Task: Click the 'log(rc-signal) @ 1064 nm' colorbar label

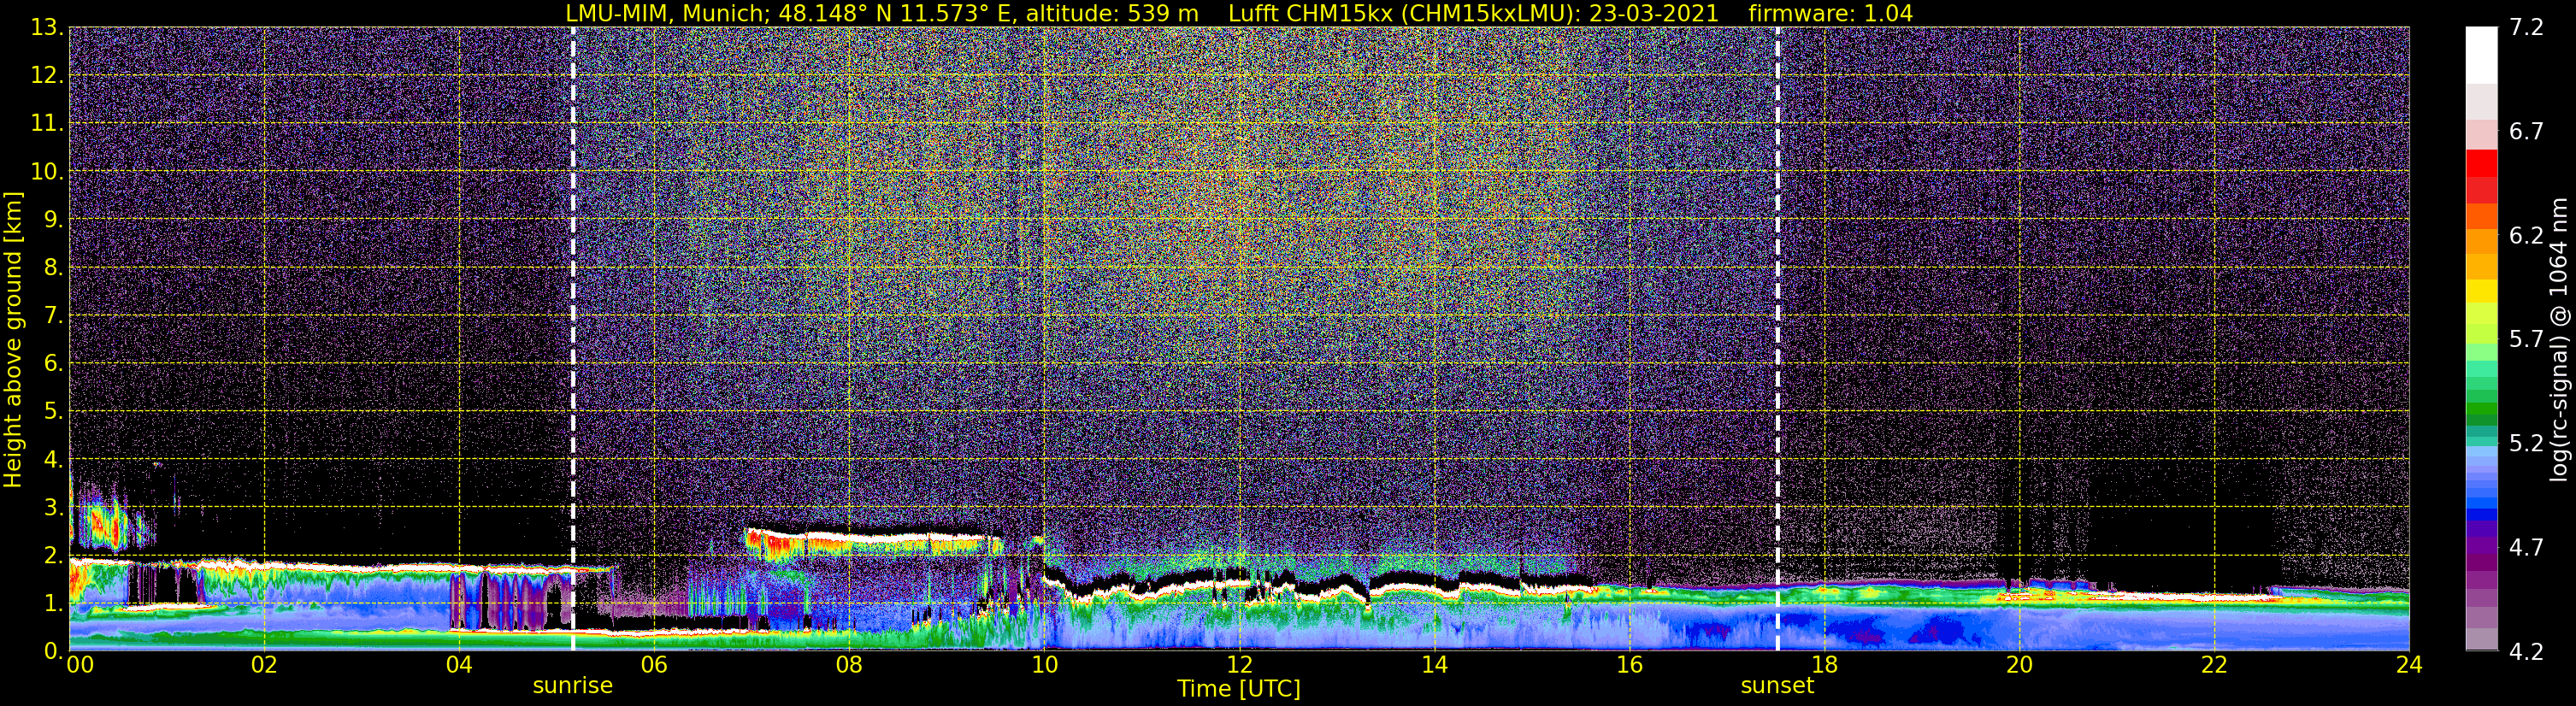Action: (x=2559, y=339)
